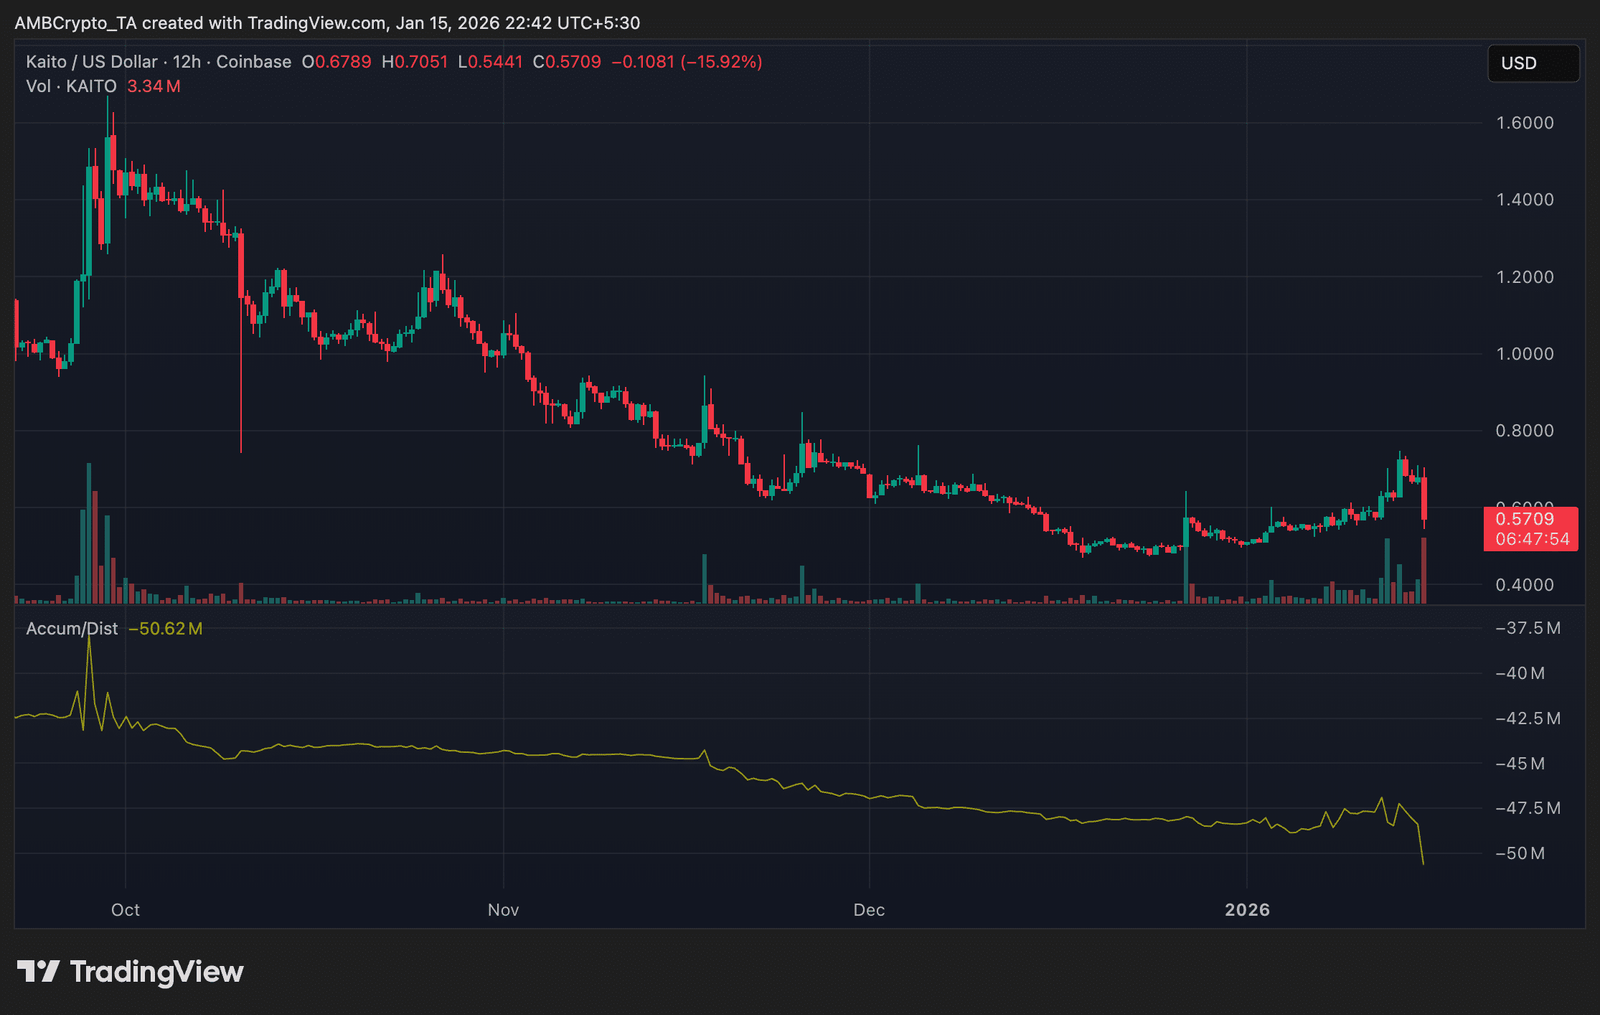Click the −50 M Accum/Dist scale label
This screenshot has height=1015, width=1600.
[x=1520, y=854]
